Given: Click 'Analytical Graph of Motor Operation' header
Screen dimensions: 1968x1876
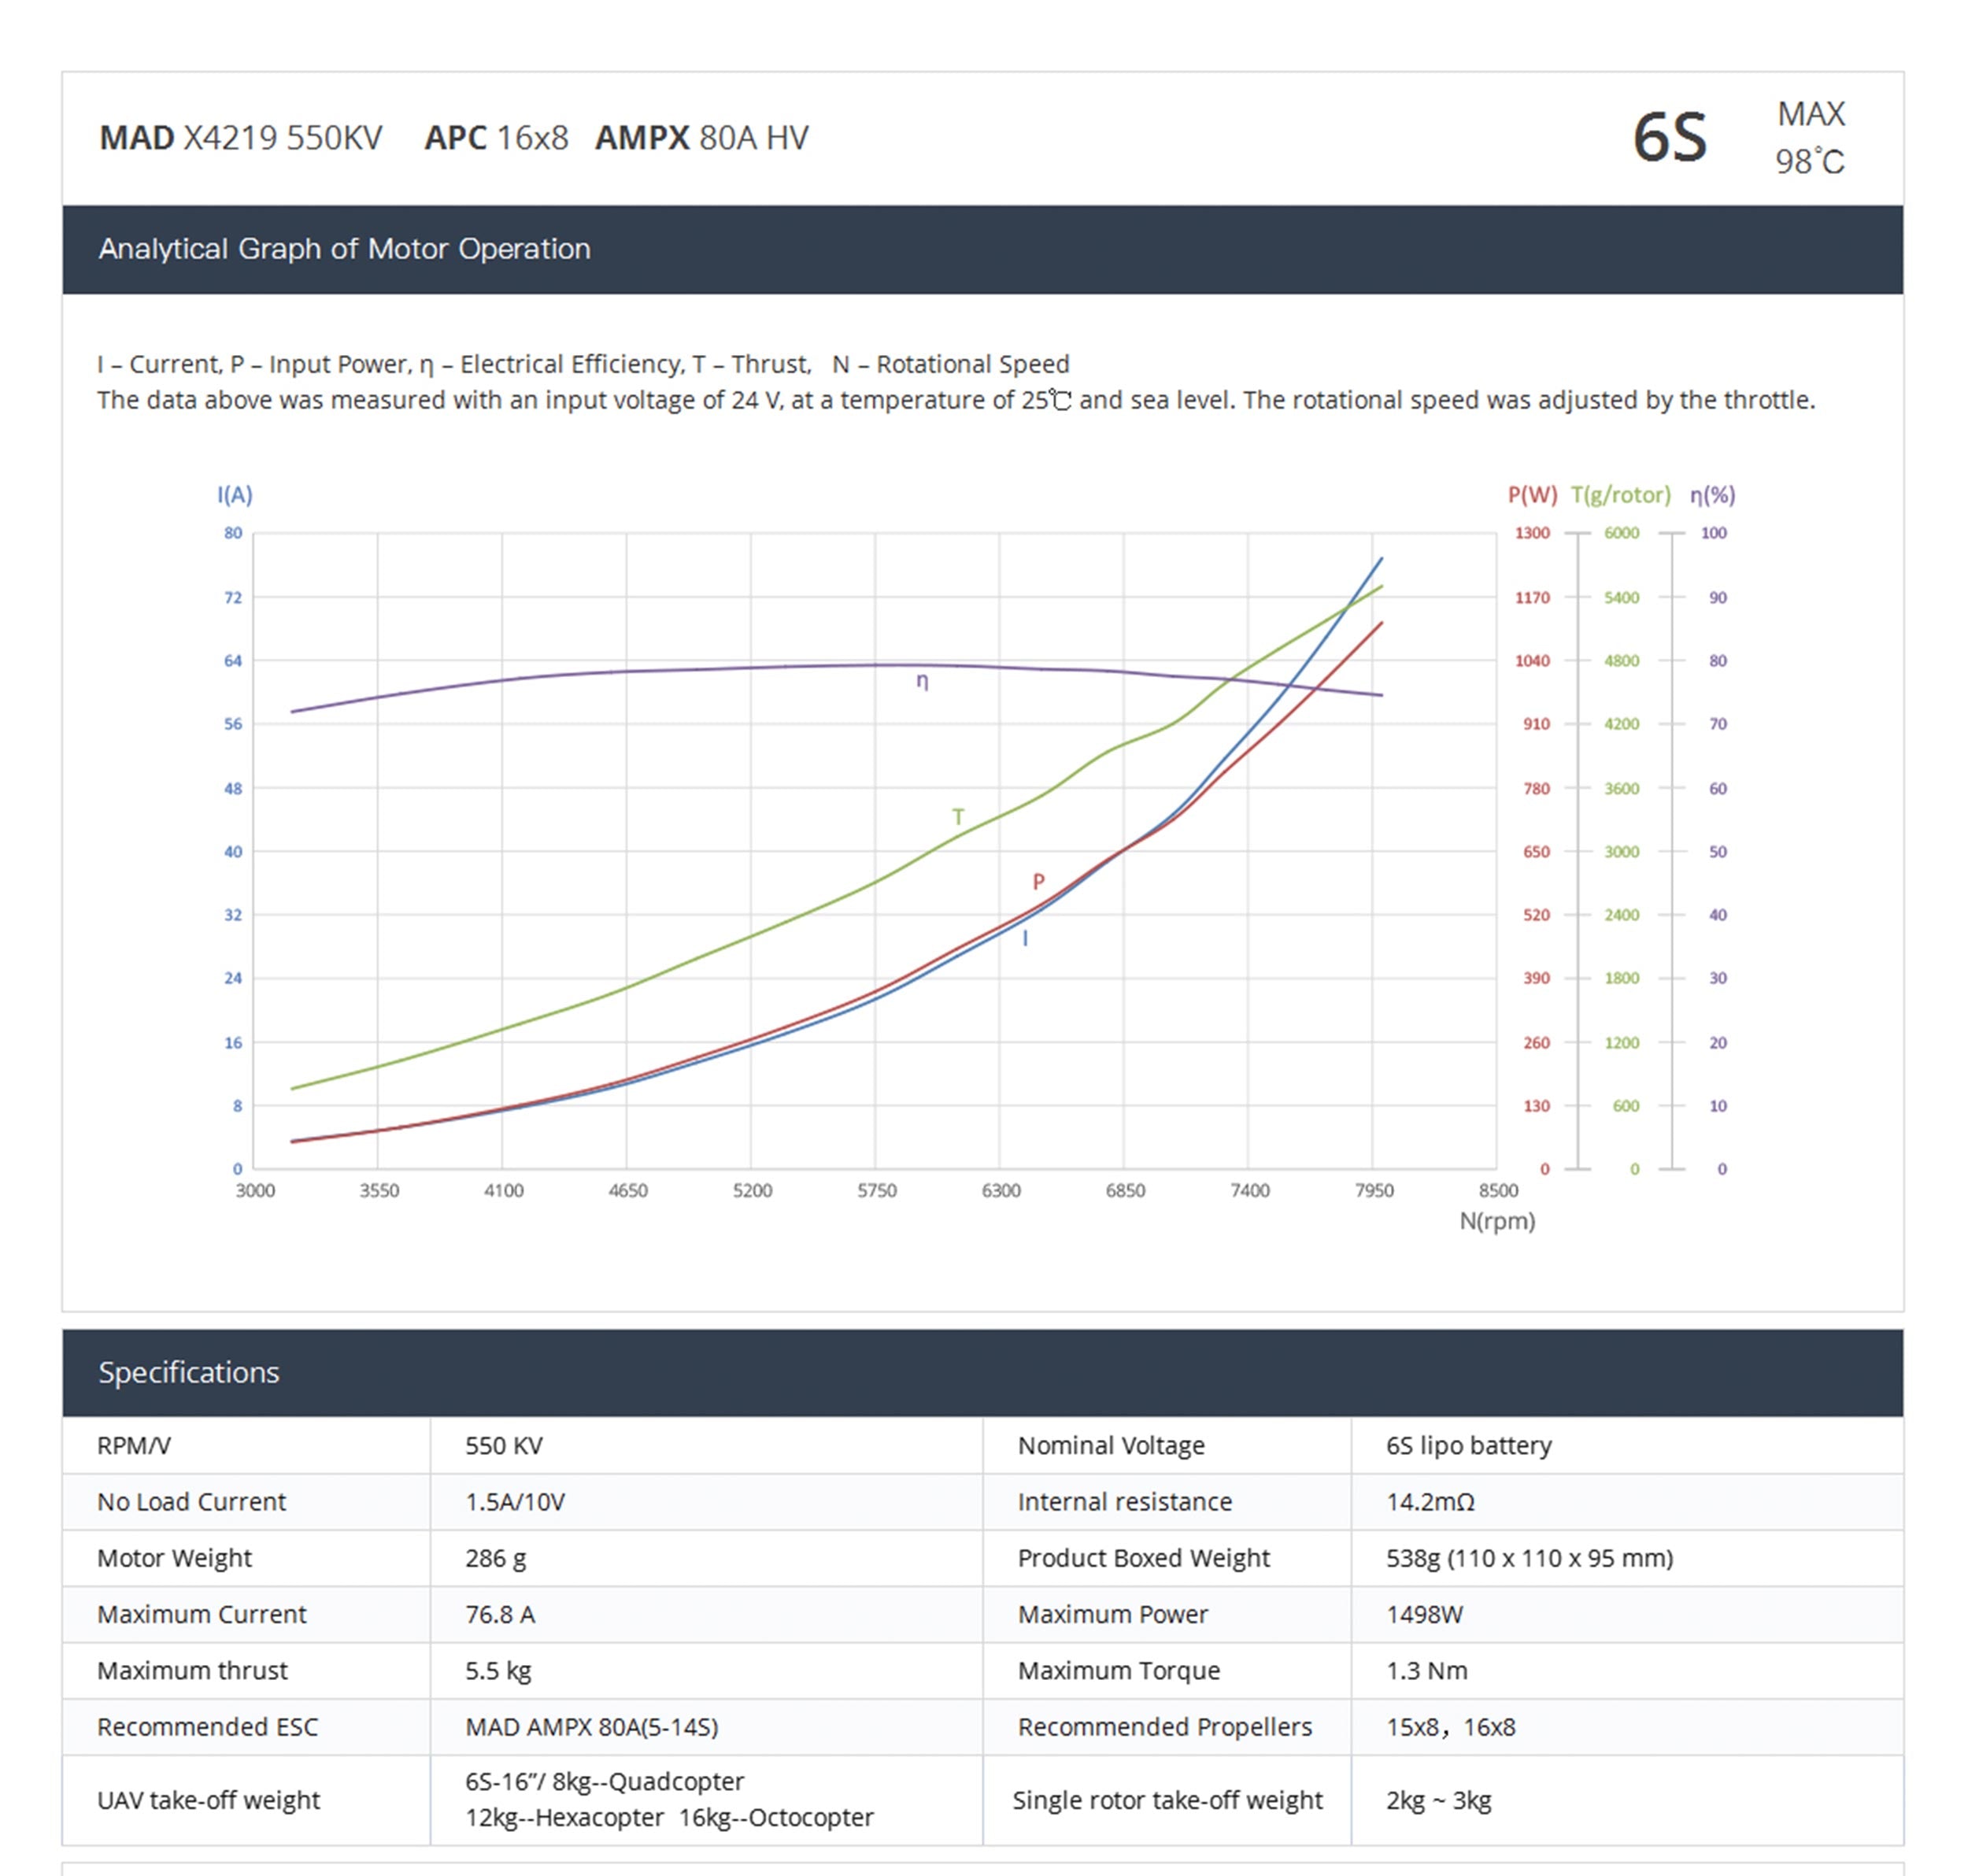Looking at the screenshot, I should (x=344, y=249).
